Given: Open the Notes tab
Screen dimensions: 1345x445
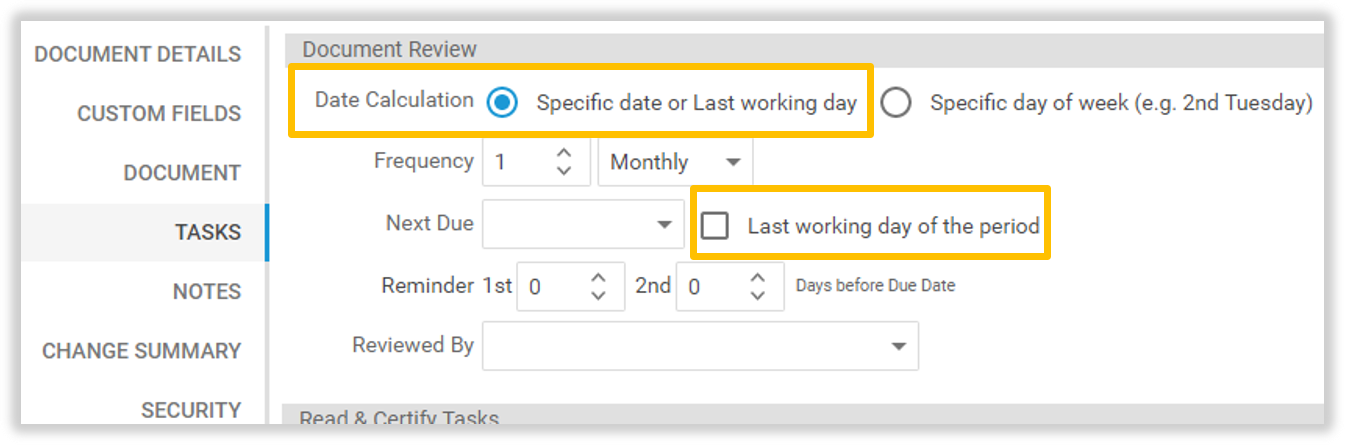Looking at the screenshot, I should [x=207, y=292].
